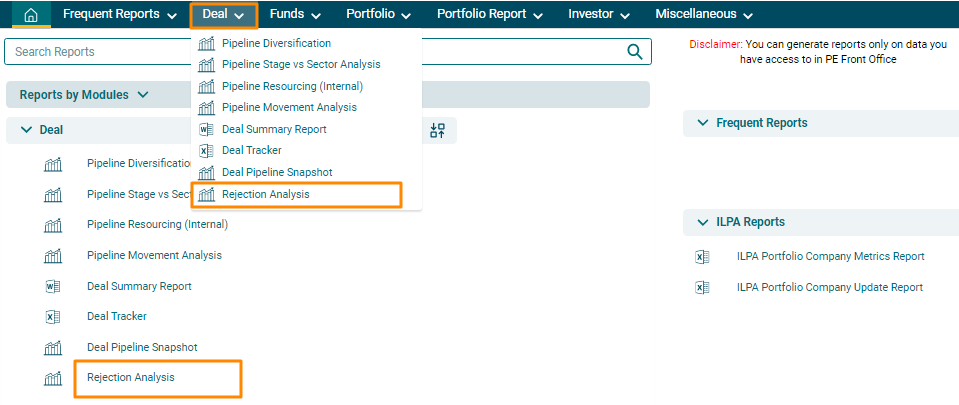
Task: Select Rejection Analysis from Deal dropdown menu
Action: pos(265,194)
